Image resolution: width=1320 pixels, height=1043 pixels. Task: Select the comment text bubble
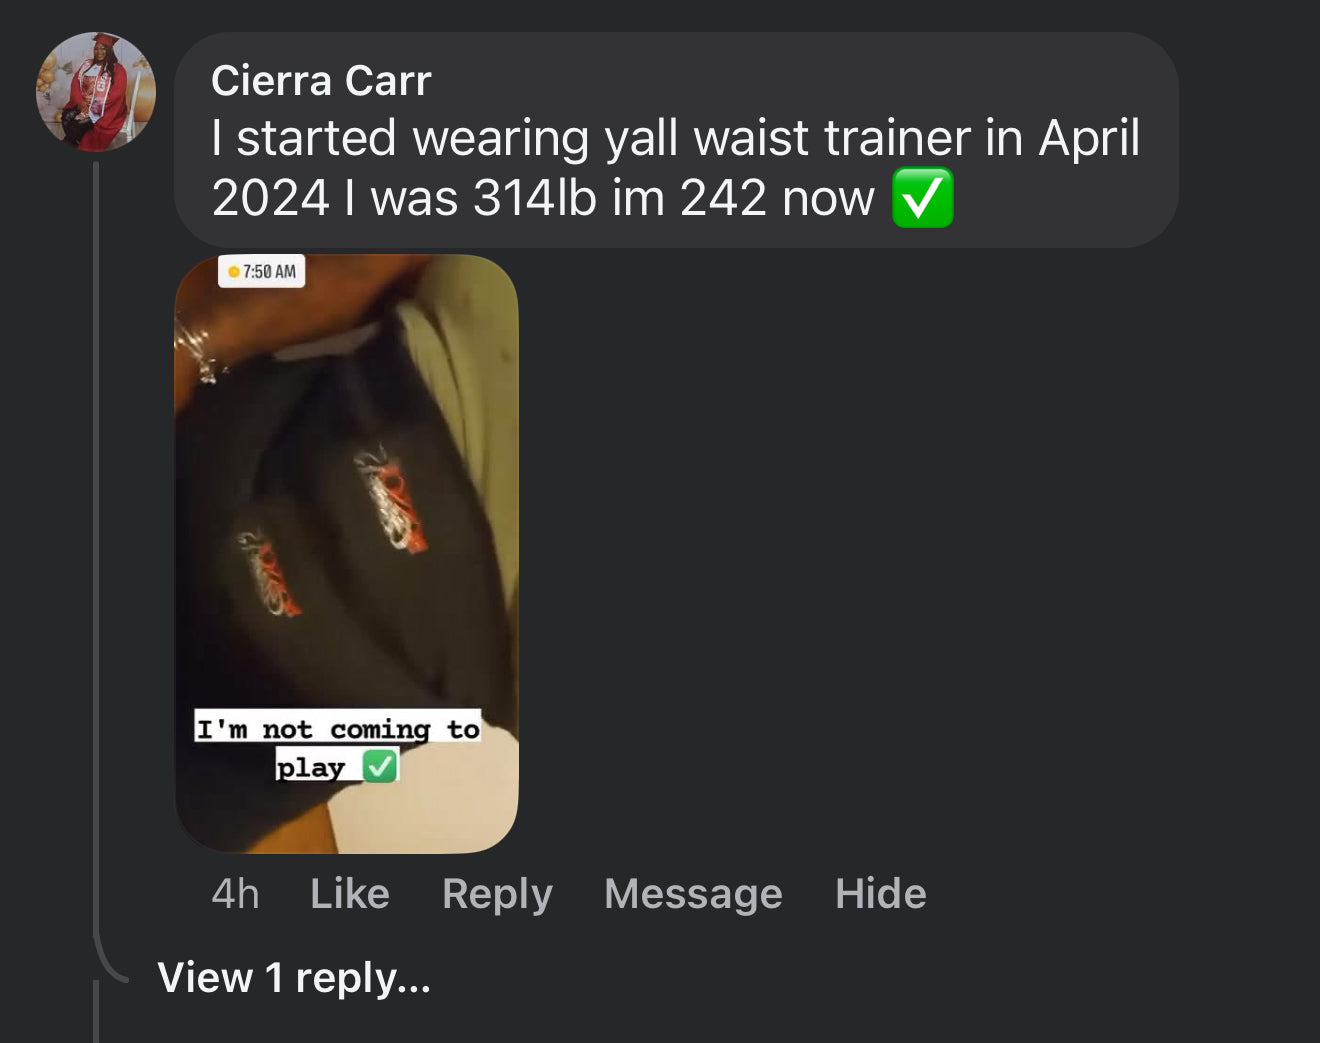coord(676,140)
